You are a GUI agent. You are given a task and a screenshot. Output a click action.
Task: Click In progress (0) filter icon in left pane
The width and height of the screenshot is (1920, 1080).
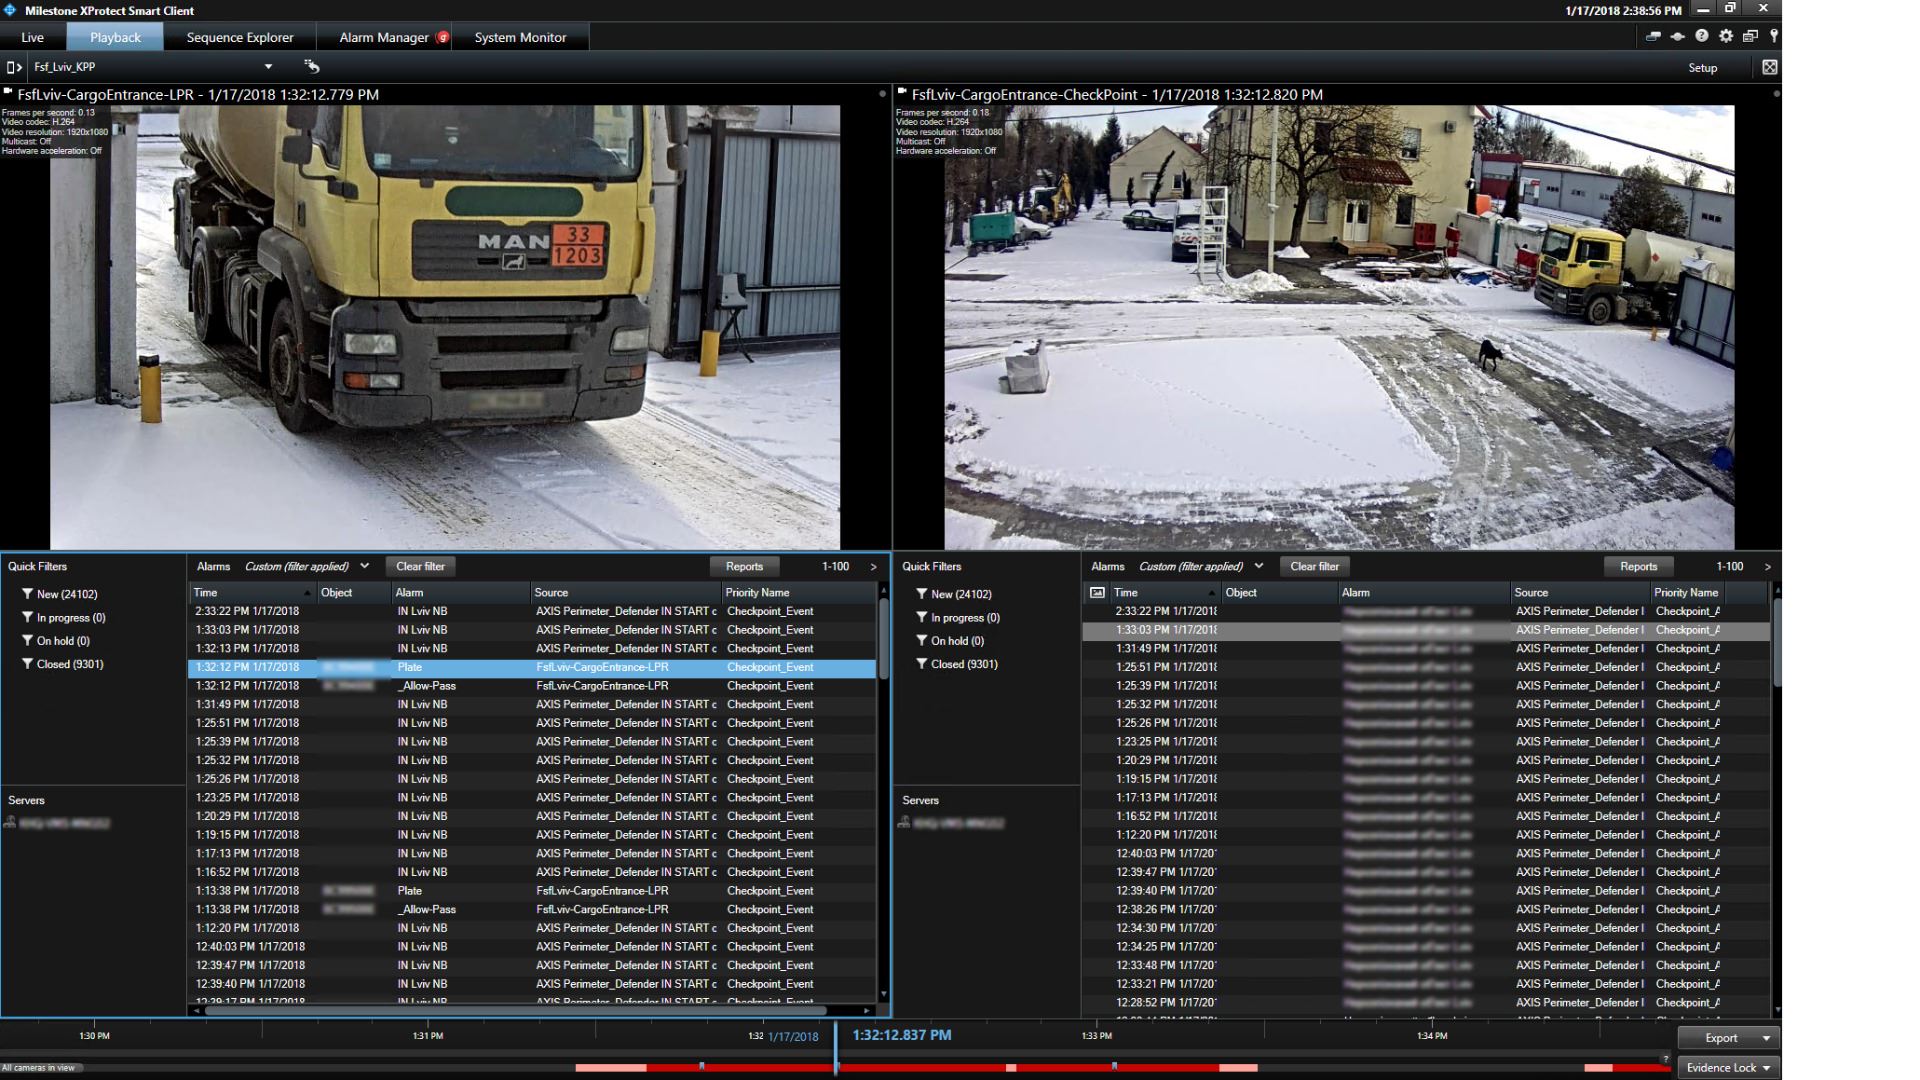pos(27,617)
